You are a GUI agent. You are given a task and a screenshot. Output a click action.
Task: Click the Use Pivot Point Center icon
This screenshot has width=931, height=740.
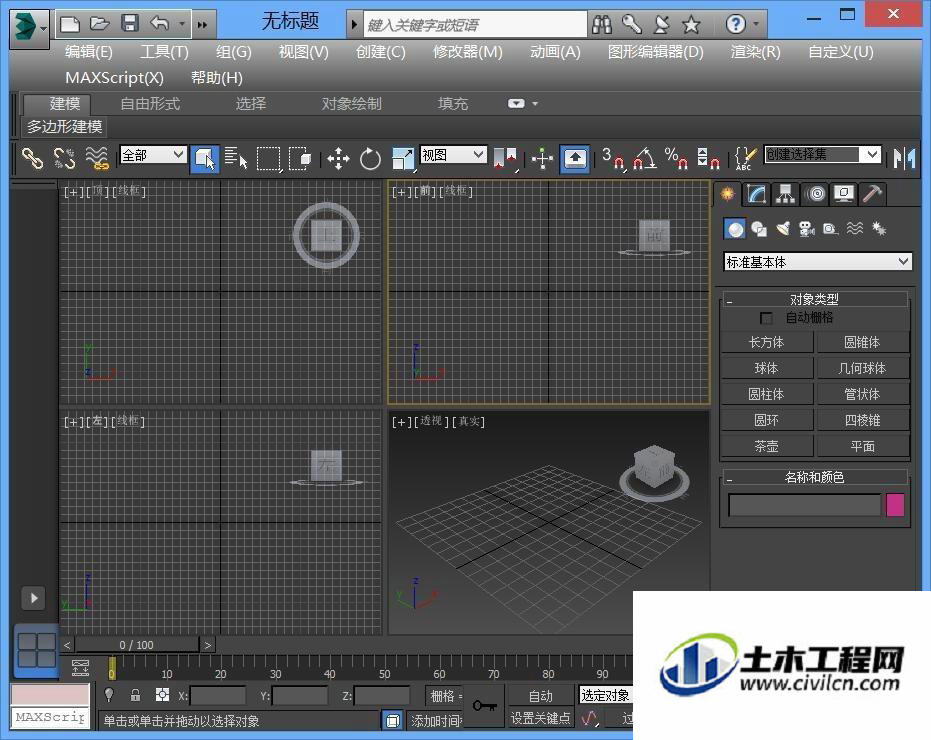point(505,159)
